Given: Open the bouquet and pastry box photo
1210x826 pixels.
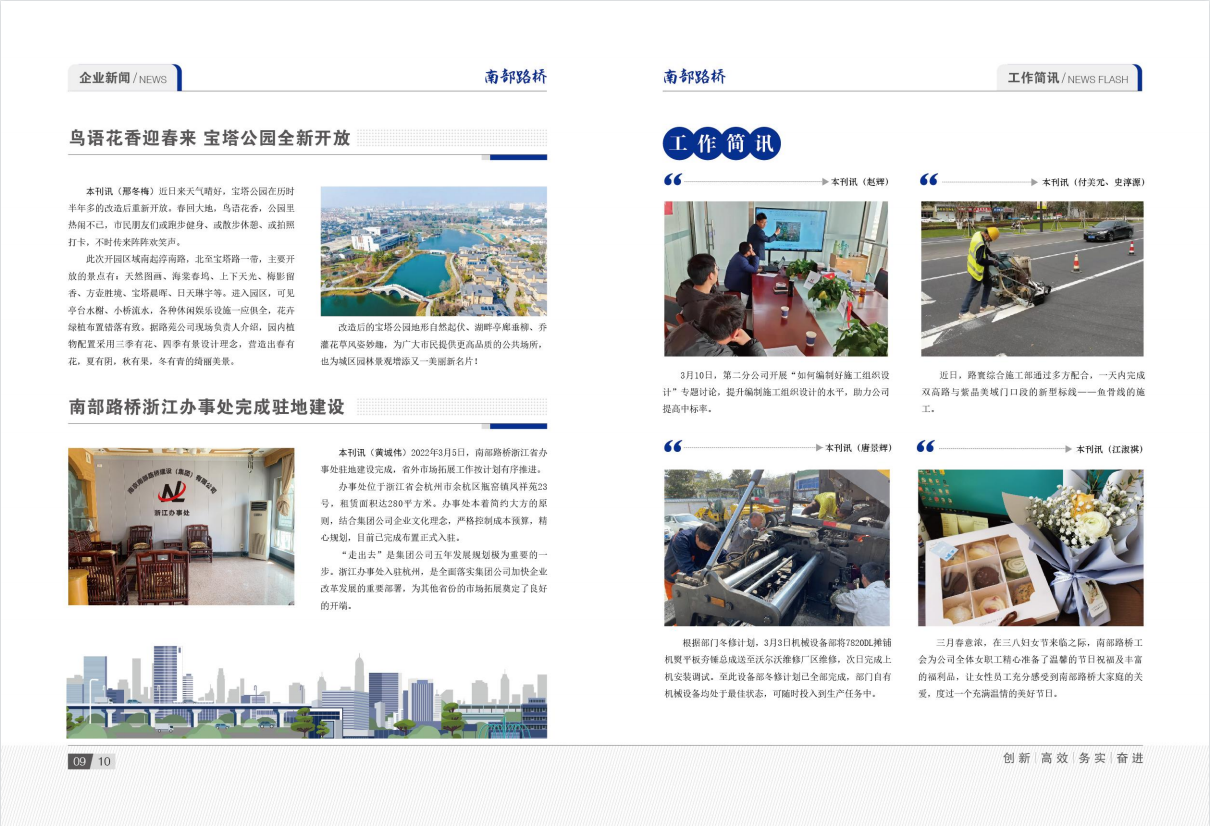Looking at the screenshot, I should [1031, 548].
